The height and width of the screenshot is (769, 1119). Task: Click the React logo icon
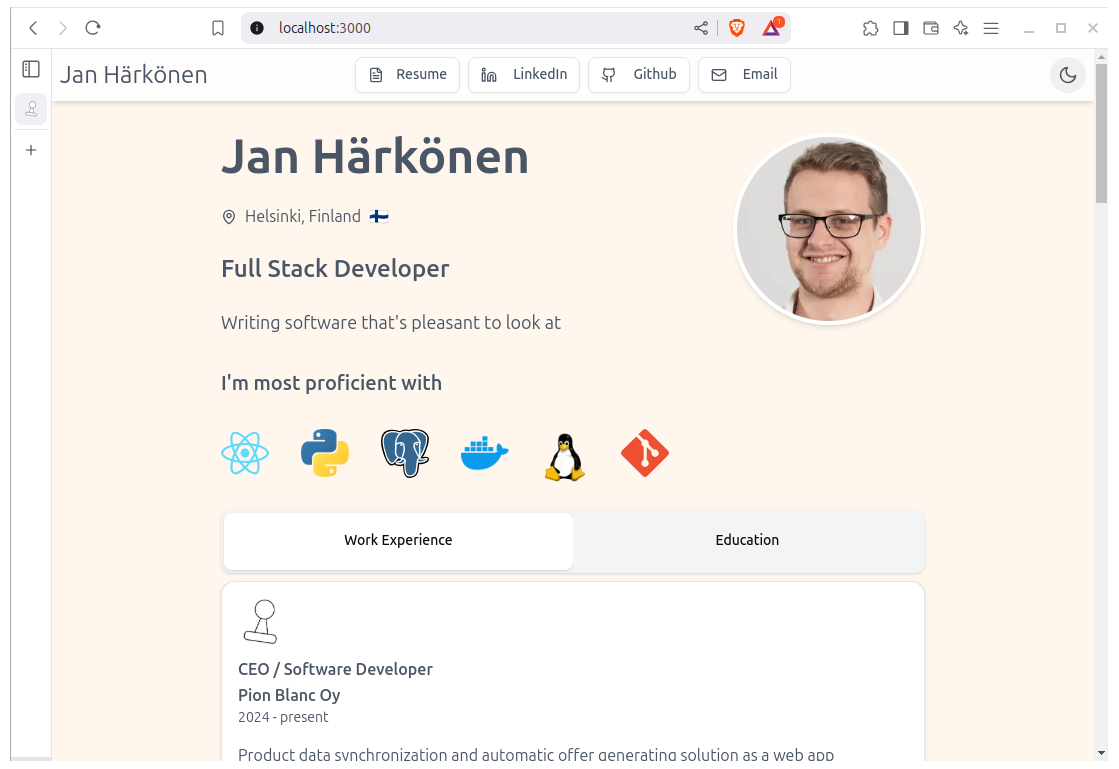click(x=245, y=453)
